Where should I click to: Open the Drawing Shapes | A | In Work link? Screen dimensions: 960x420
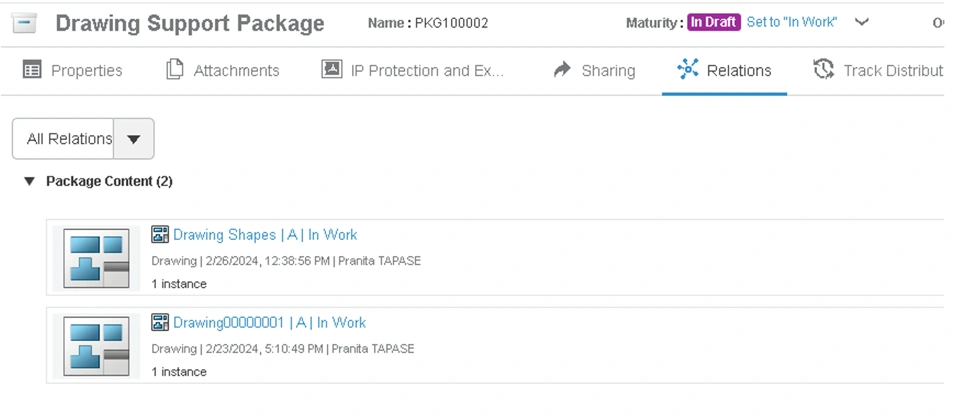coord(265,235)
